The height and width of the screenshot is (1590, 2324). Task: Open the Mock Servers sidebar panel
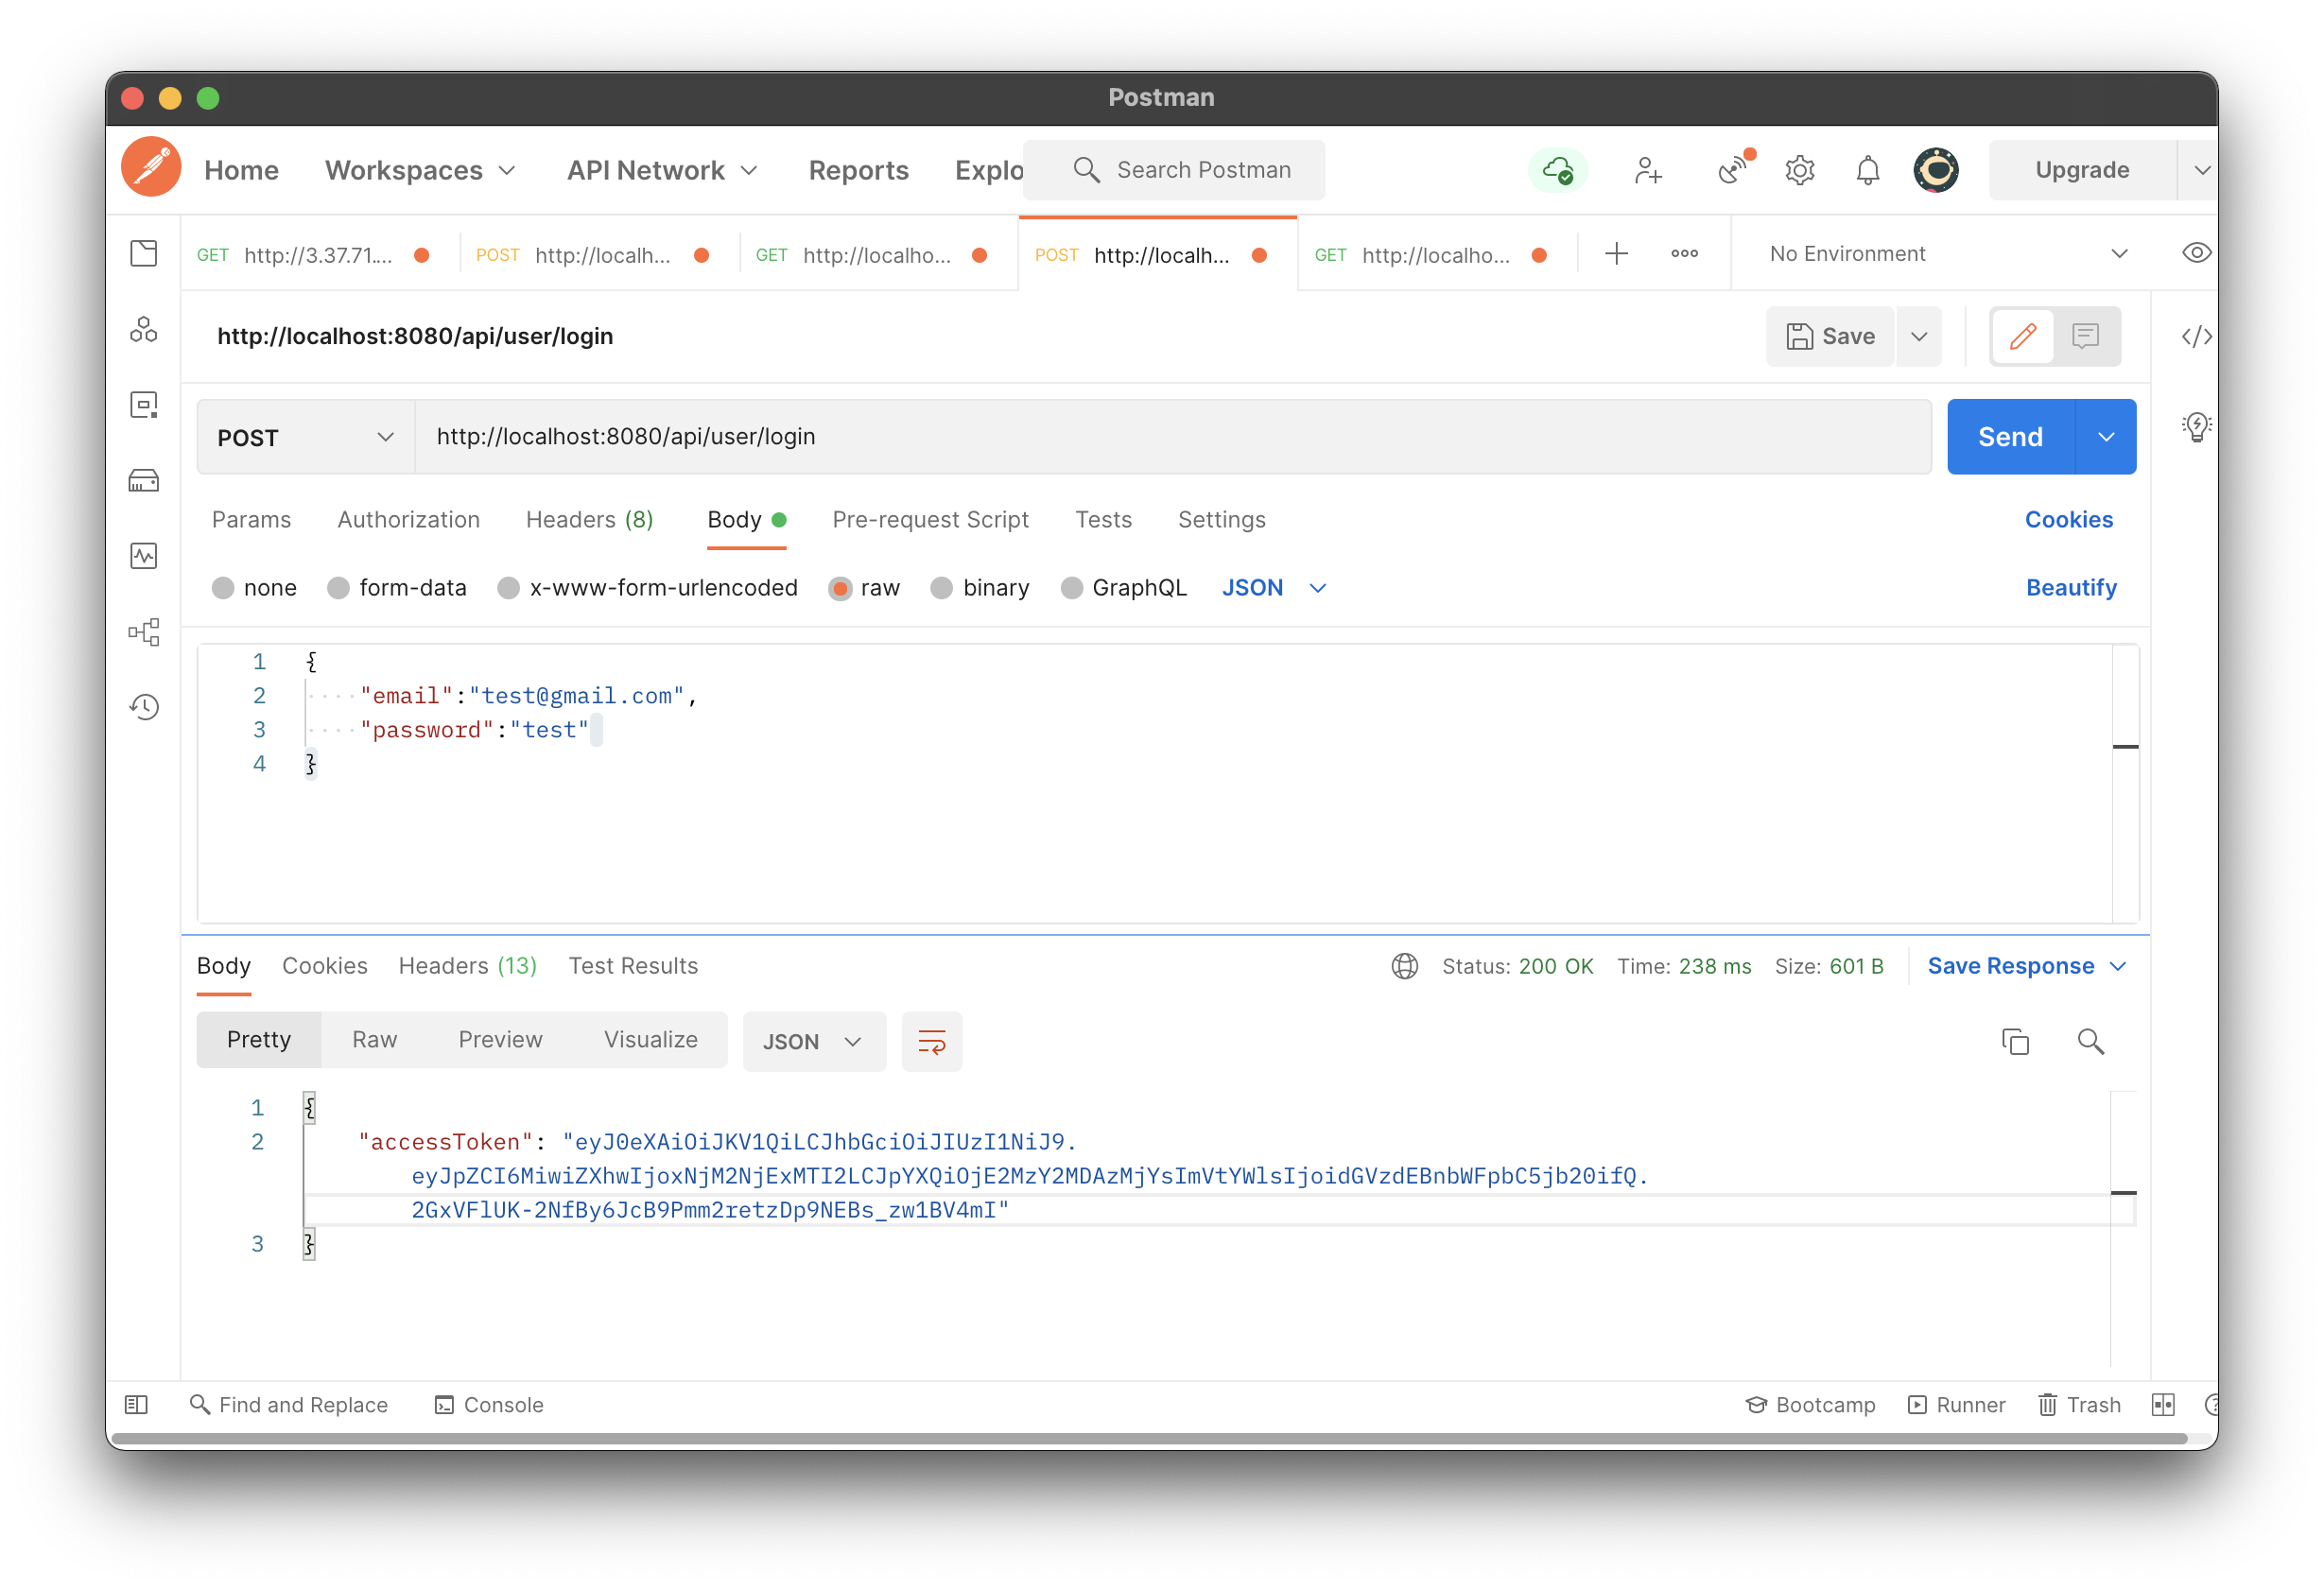coord(144,480)
